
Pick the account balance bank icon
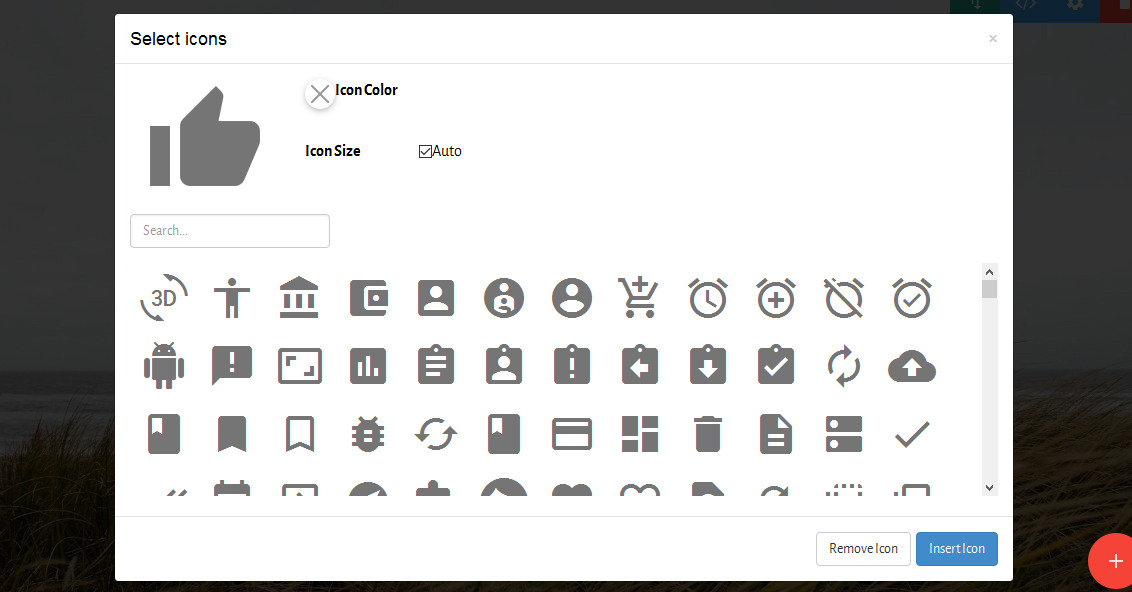(299, 297)
